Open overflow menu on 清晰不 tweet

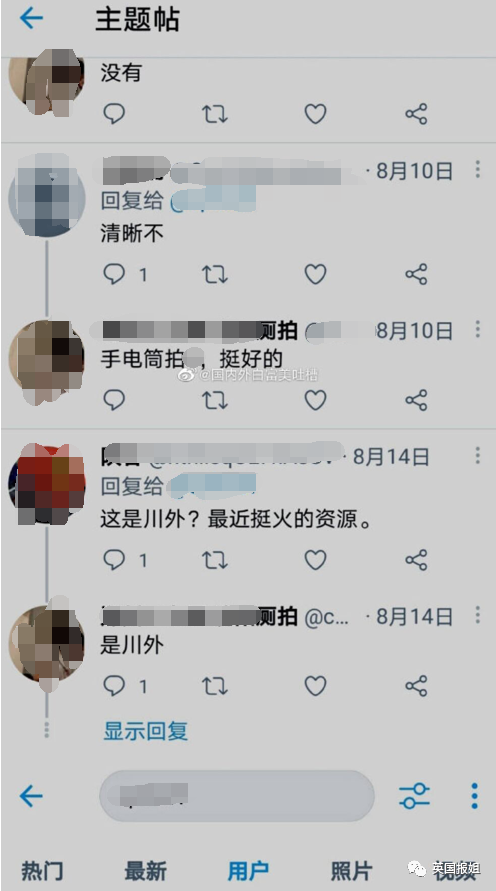pos(477,169)
